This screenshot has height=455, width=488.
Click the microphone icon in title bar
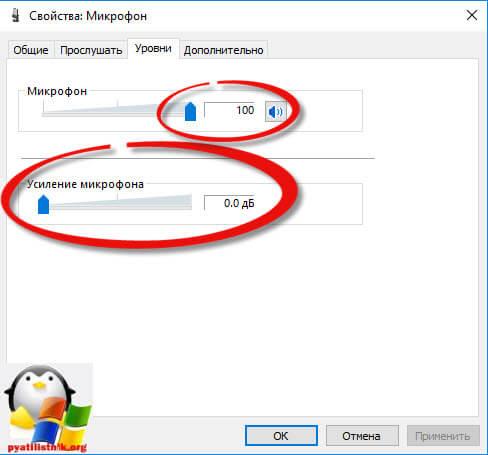click(x=15, y=16)
